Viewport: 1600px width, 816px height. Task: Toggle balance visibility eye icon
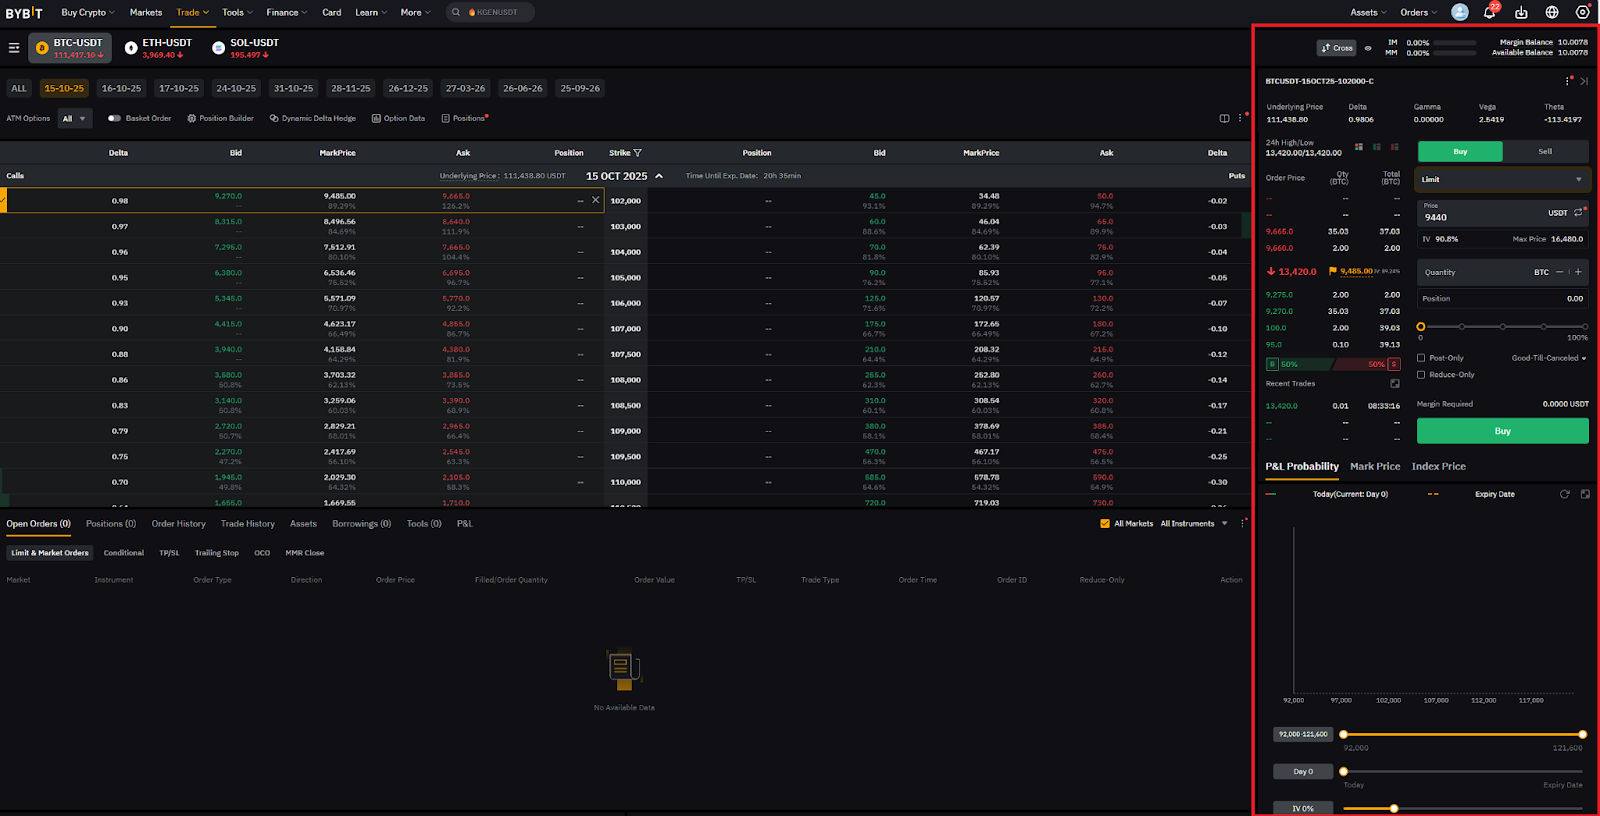[x=1368, y=48]
